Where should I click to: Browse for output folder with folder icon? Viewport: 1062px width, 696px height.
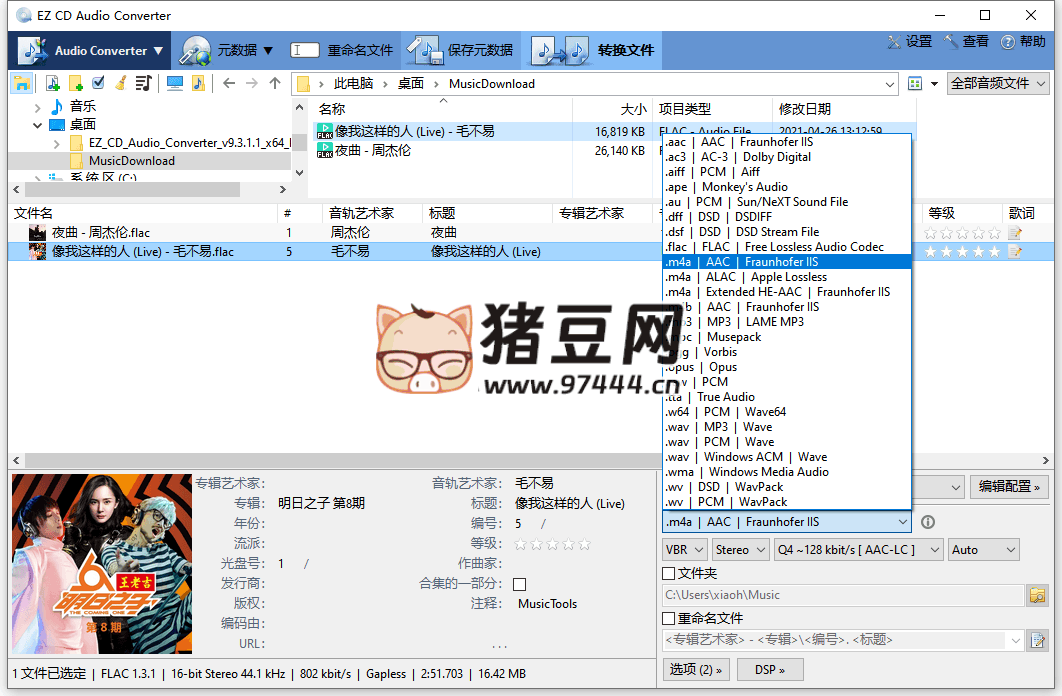pos(1038,595)
